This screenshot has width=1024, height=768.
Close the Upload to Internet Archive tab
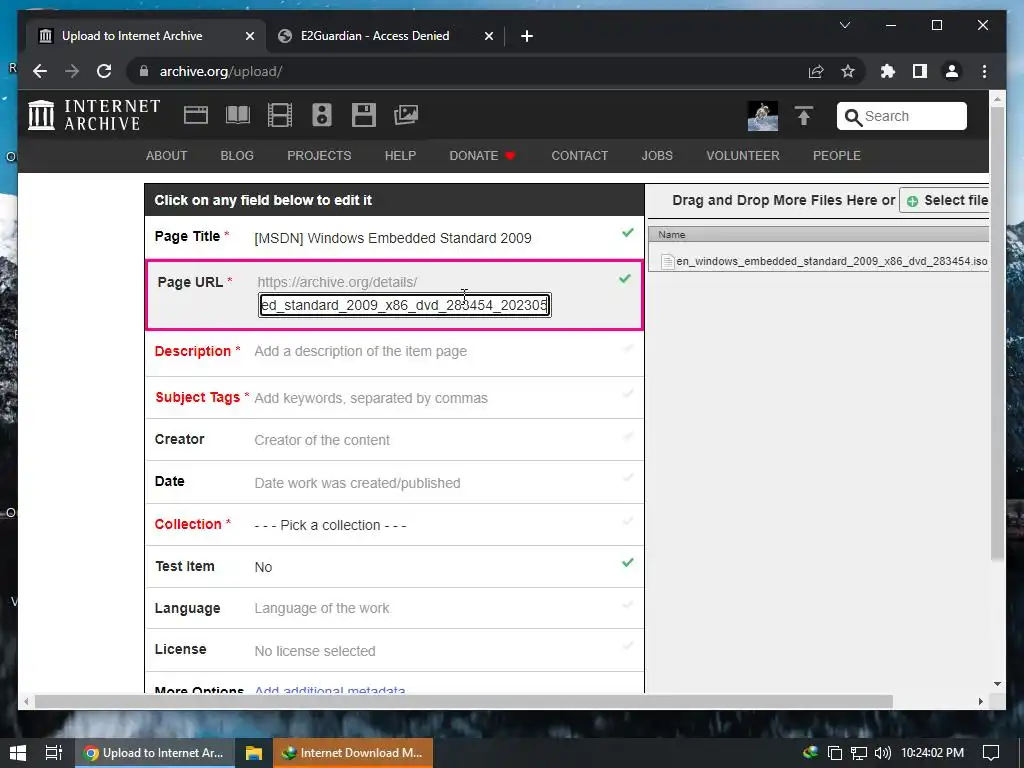pos(249,36)
